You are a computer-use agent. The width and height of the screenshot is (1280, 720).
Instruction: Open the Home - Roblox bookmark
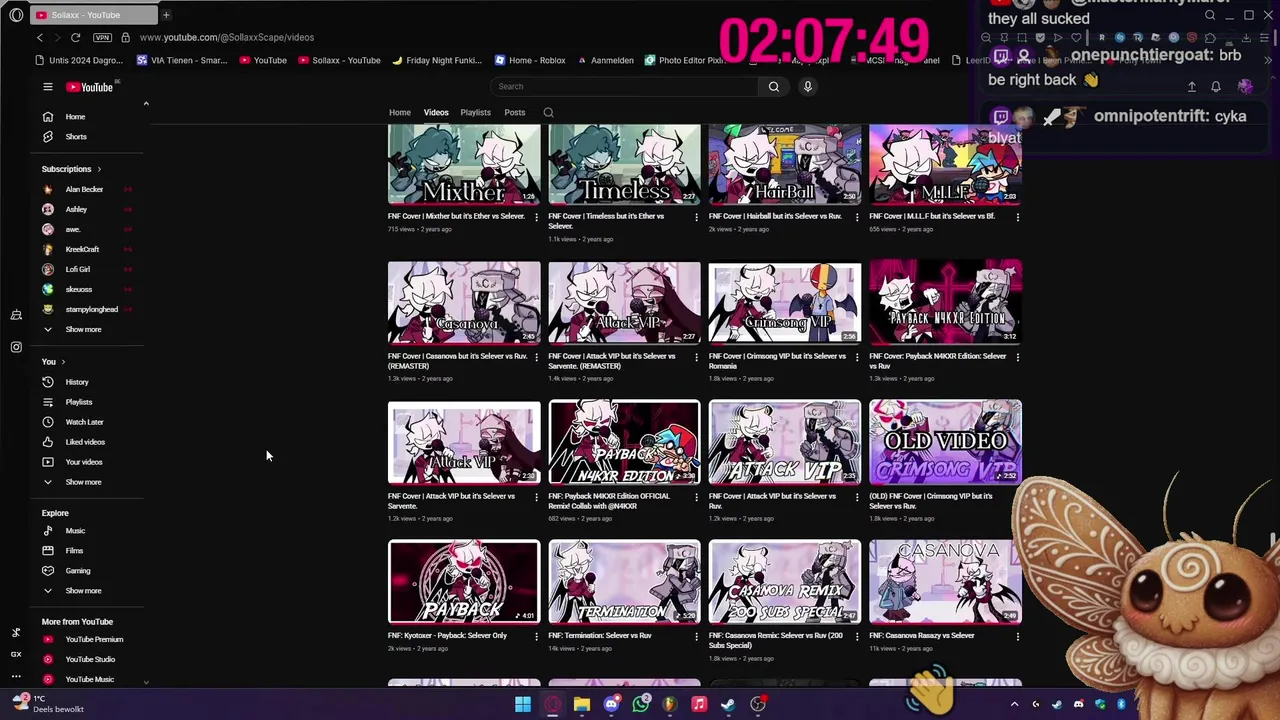(529, 60)
